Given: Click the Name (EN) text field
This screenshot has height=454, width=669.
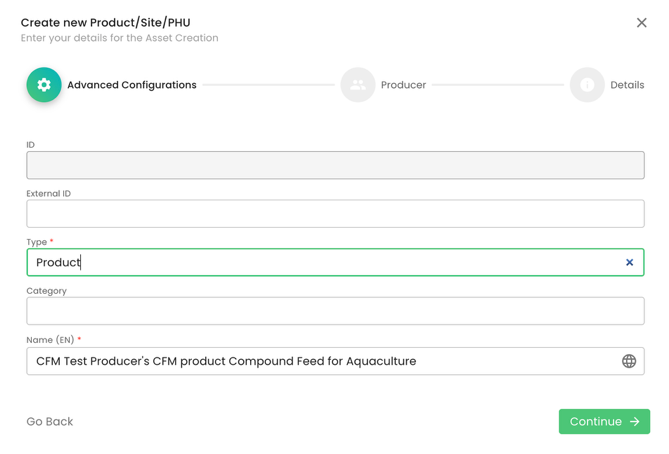Looking at the screenshot, I should (x=320, y=361).
